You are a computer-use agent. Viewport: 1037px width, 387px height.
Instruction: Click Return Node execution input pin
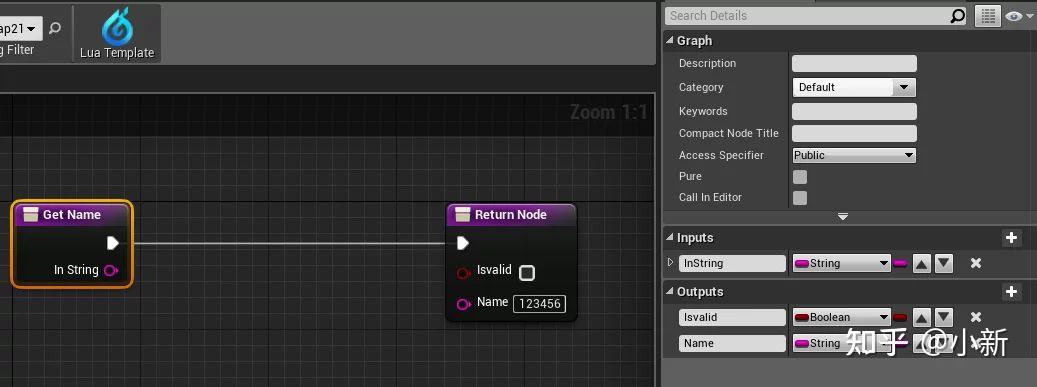pos(463,243)
